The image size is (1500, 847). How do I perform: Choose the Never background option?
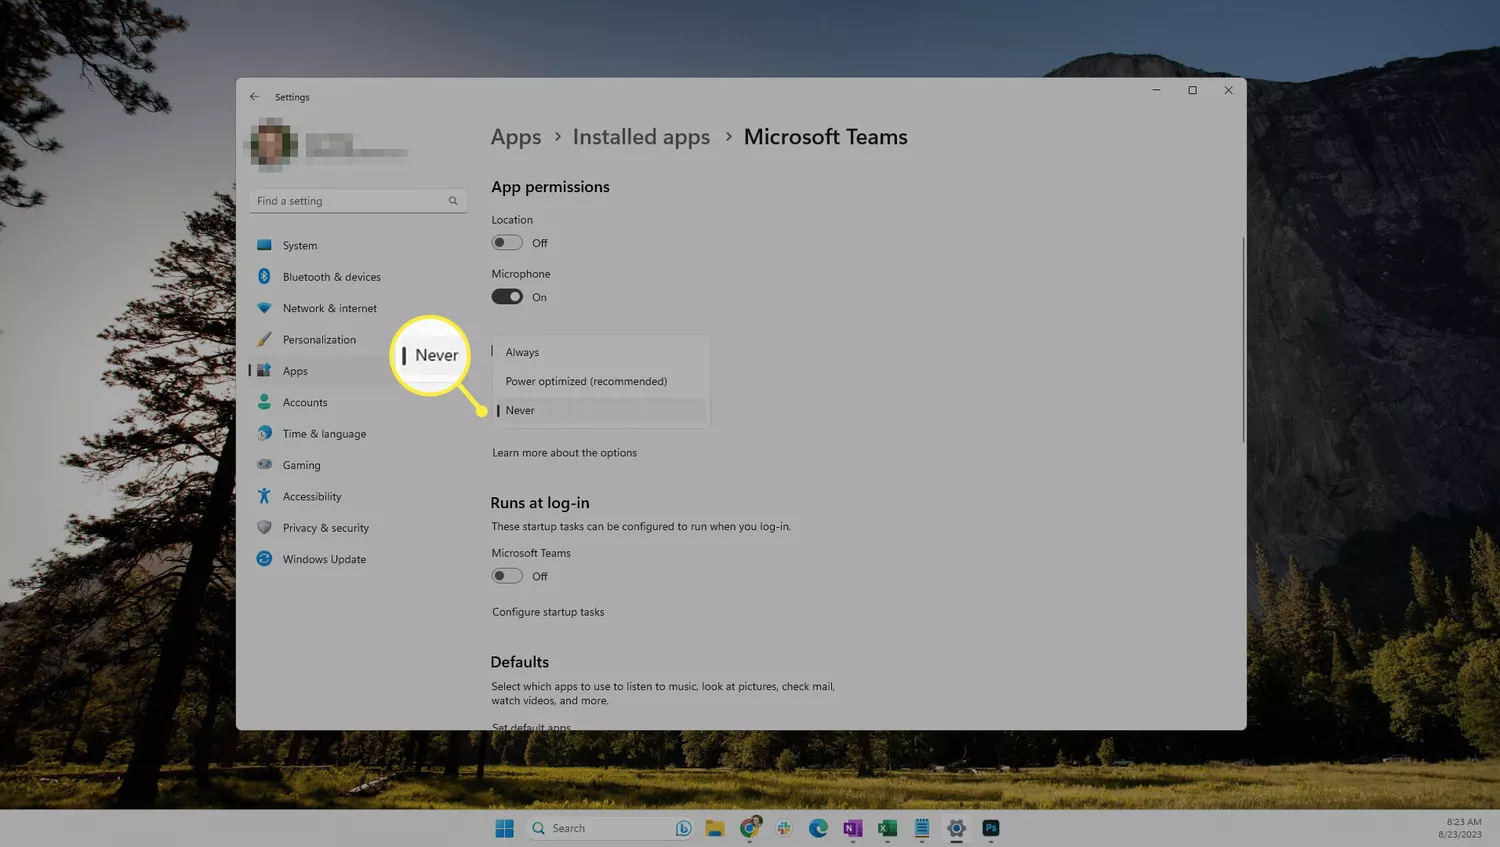point(600,410)
